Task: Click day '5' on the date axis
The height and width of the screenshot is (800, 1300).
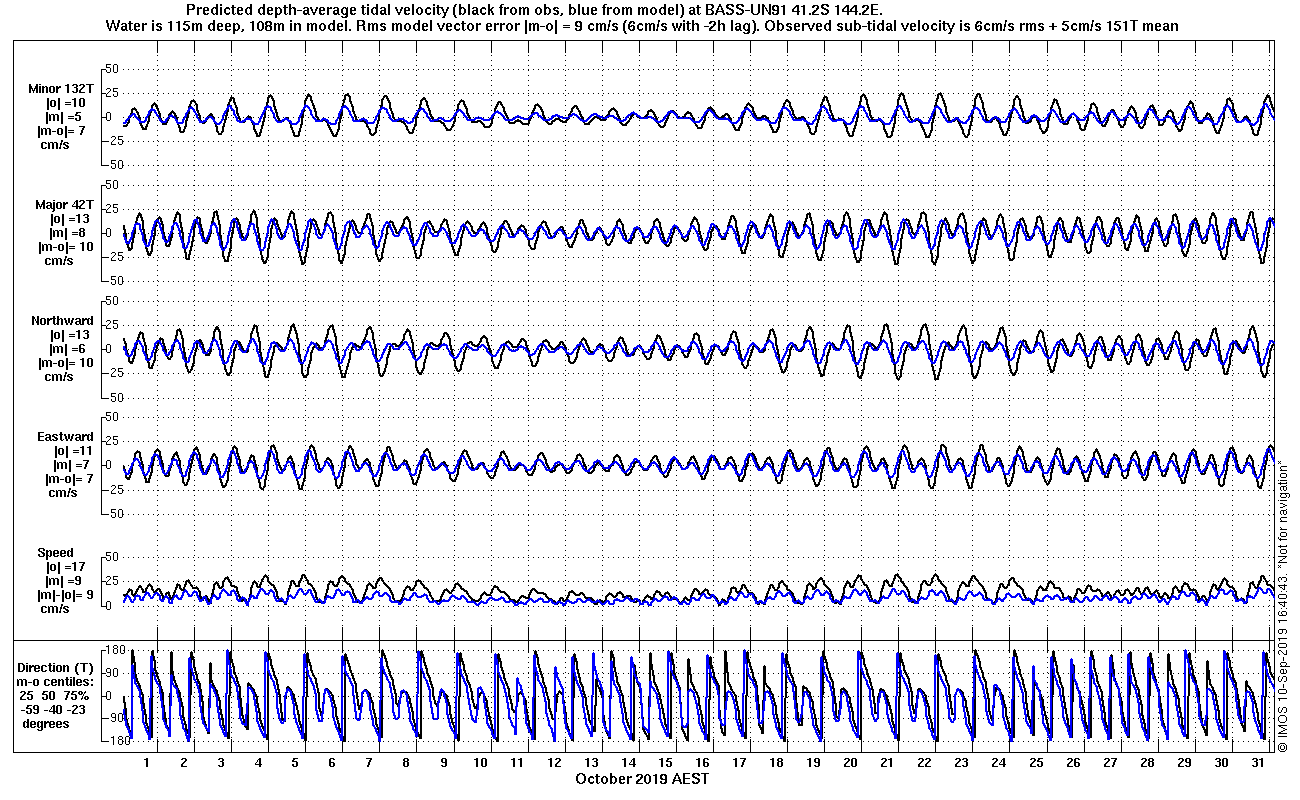Action: coord(295,763)
